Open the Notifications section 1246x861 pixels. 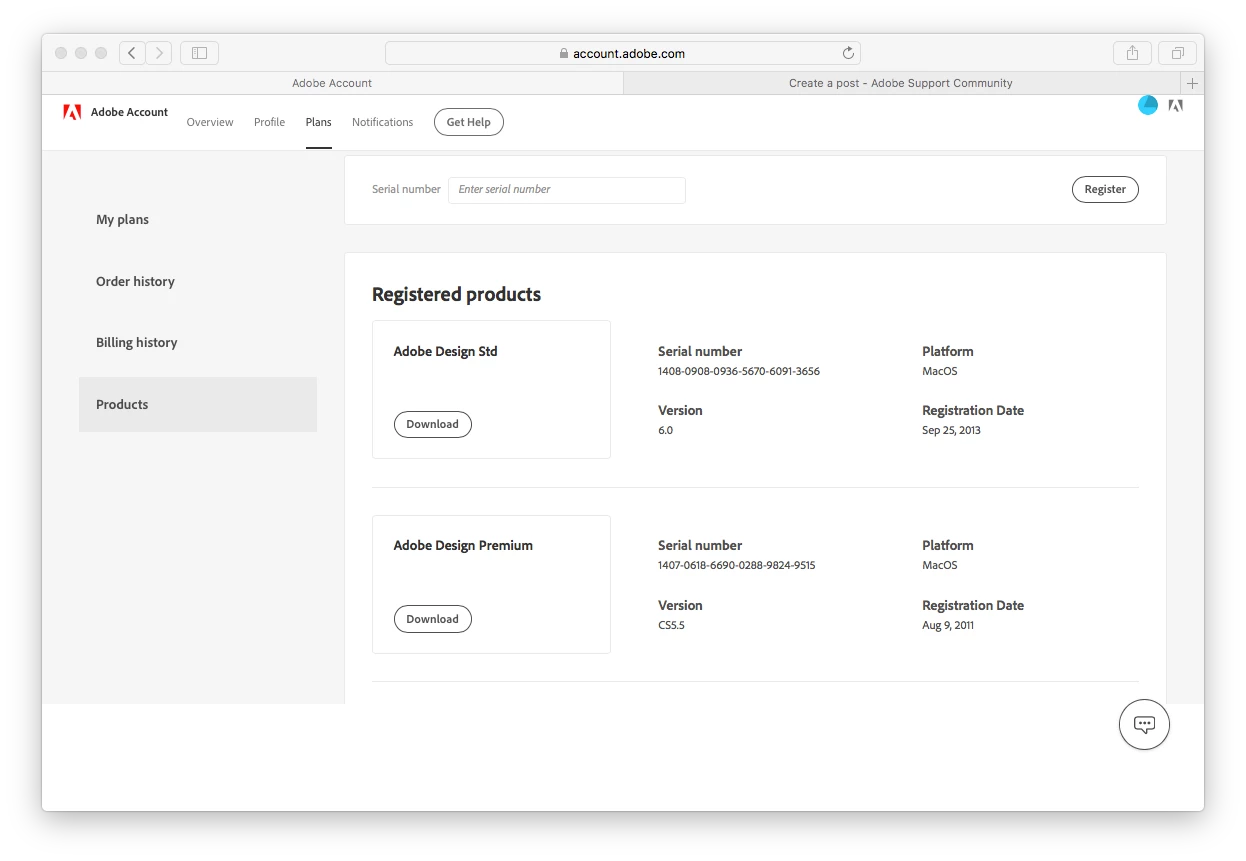click(382, 122)
